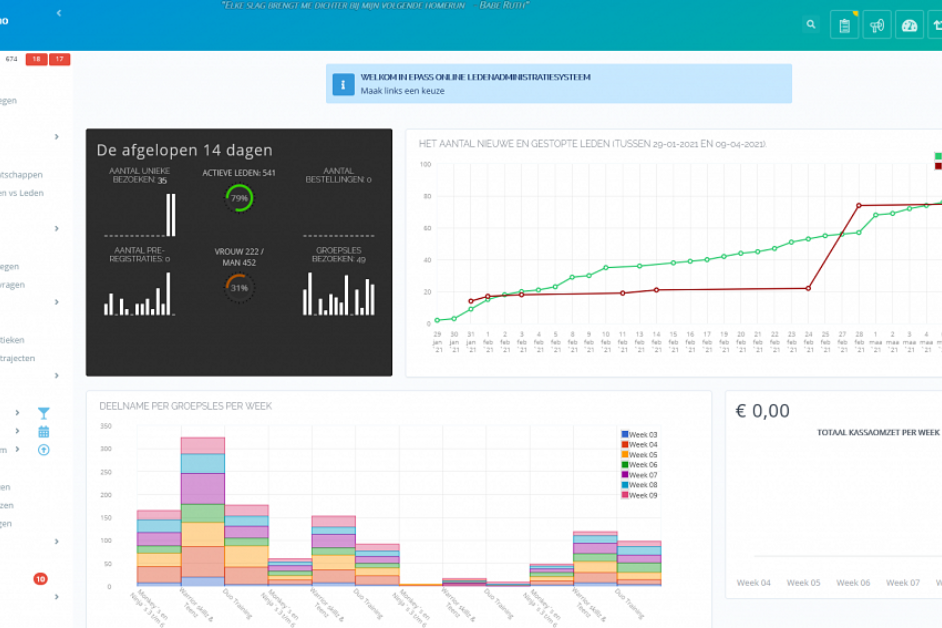Click the green legend swatch in members chart
The width and height of the screenshot is (942, 628).
pos(938,156)
